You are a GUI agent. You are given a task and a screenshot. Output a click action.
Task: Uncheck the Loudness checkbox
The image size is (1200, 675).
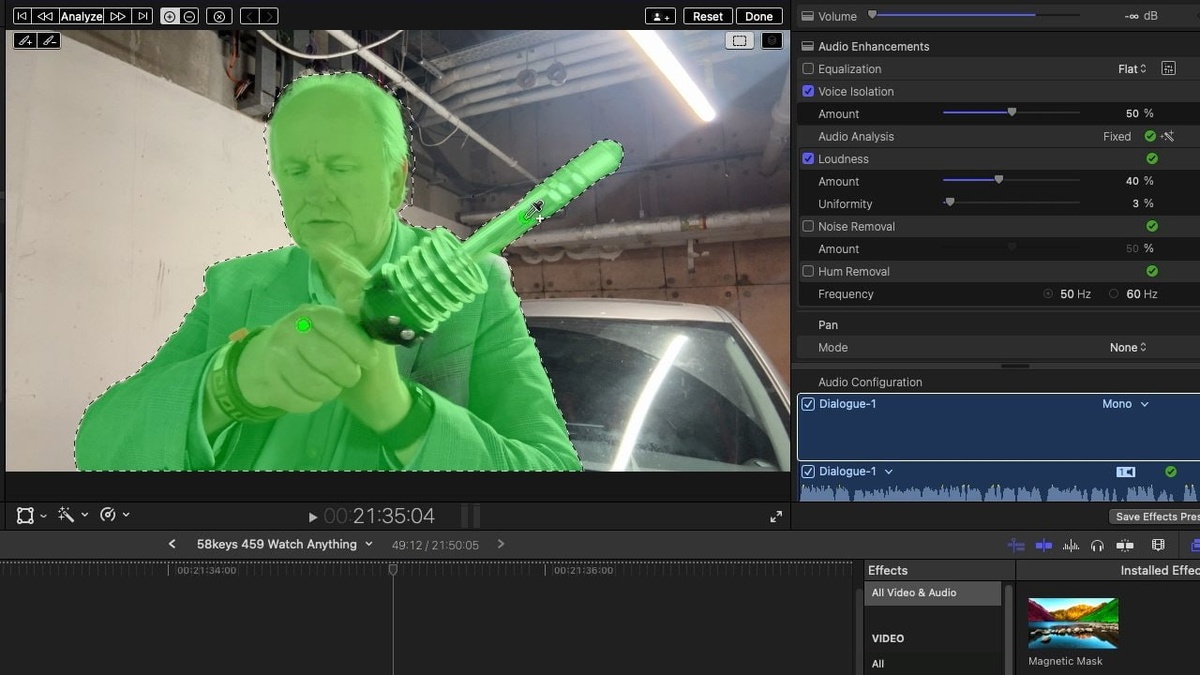click(808, 159)
